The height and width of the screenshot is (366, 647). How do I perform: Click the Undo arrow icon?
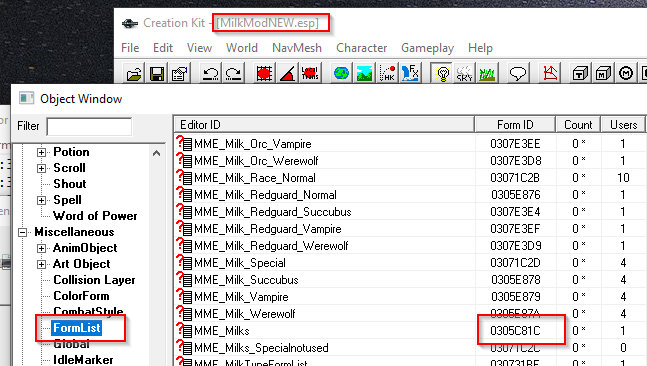click(x=211, y=74)
